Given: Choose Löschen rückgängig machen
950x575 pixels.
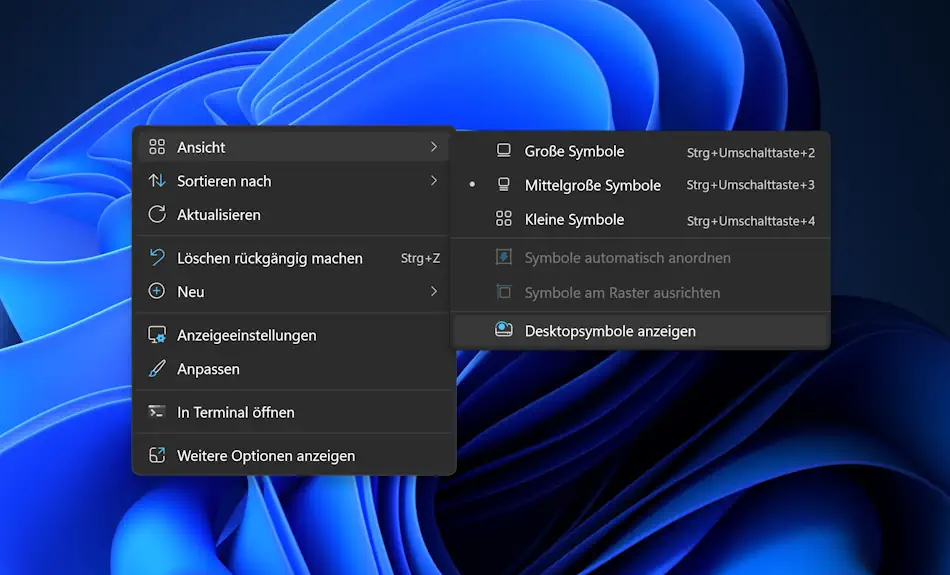Looking at the screenshot, I should (x=294, y=258).
